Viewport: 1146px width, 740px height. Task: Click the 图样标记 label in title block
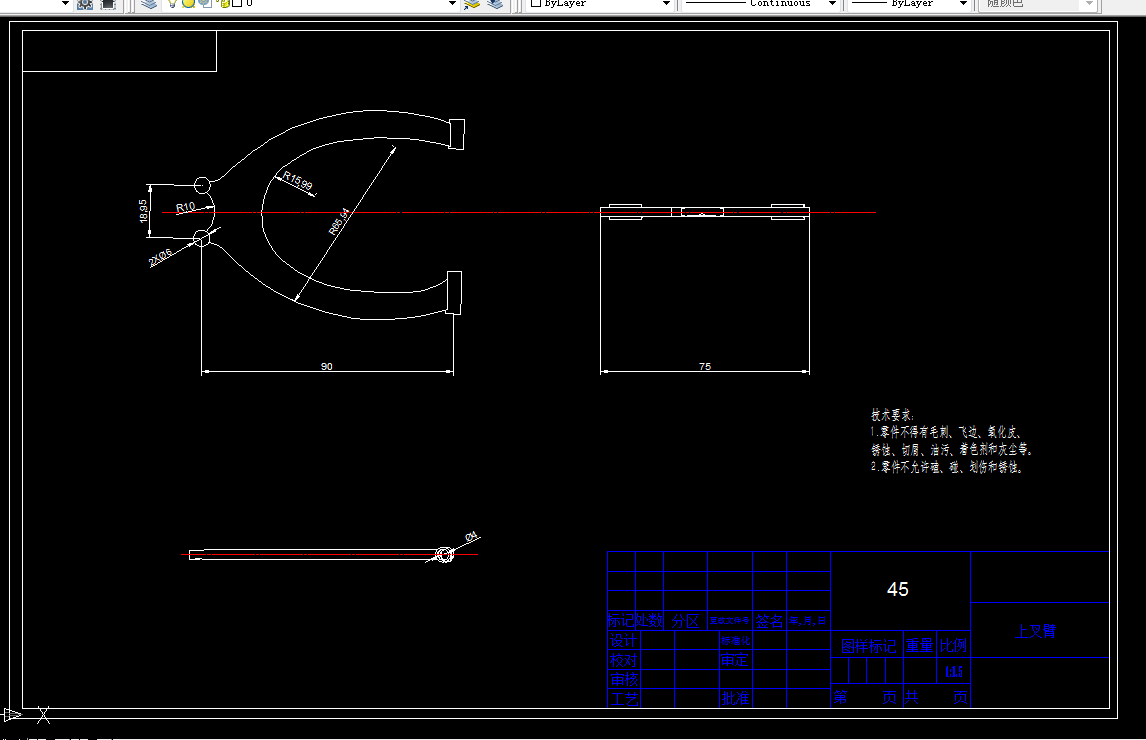868,646
